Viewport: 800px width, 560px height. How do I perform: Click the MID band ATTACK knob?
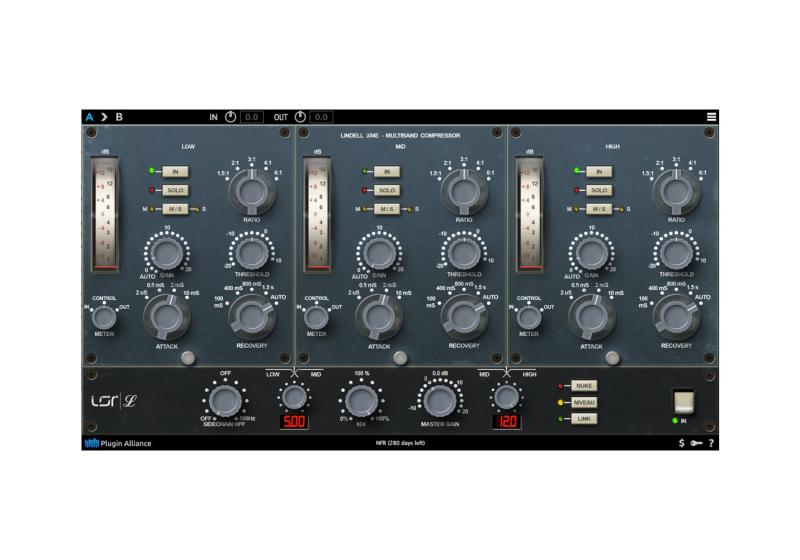(379, 317)
